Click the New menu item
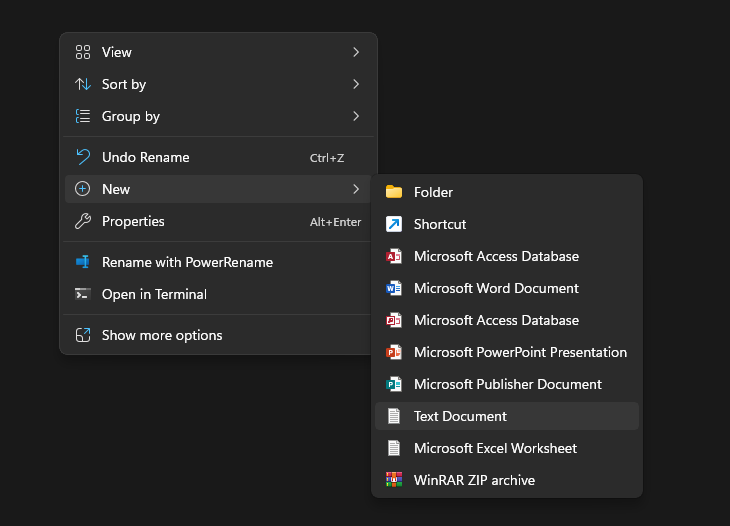730x526 pixels. 116,189
